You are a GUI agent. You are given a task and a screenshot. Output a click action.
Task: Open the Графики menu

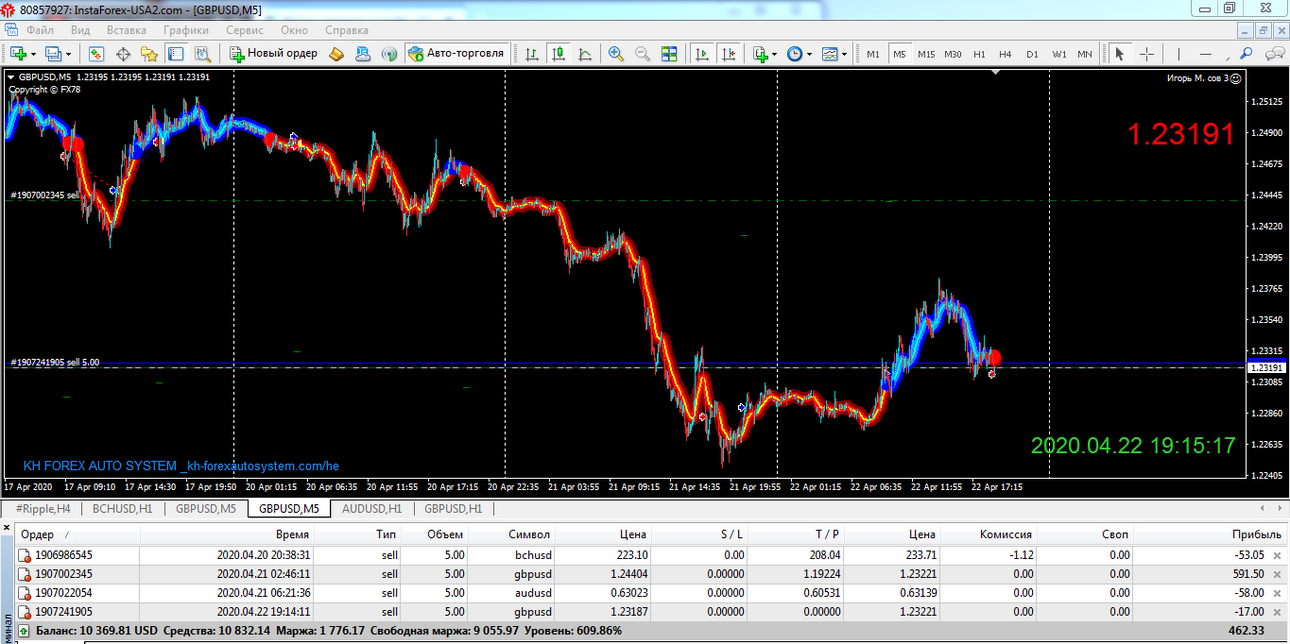click(x=186, y=30)
